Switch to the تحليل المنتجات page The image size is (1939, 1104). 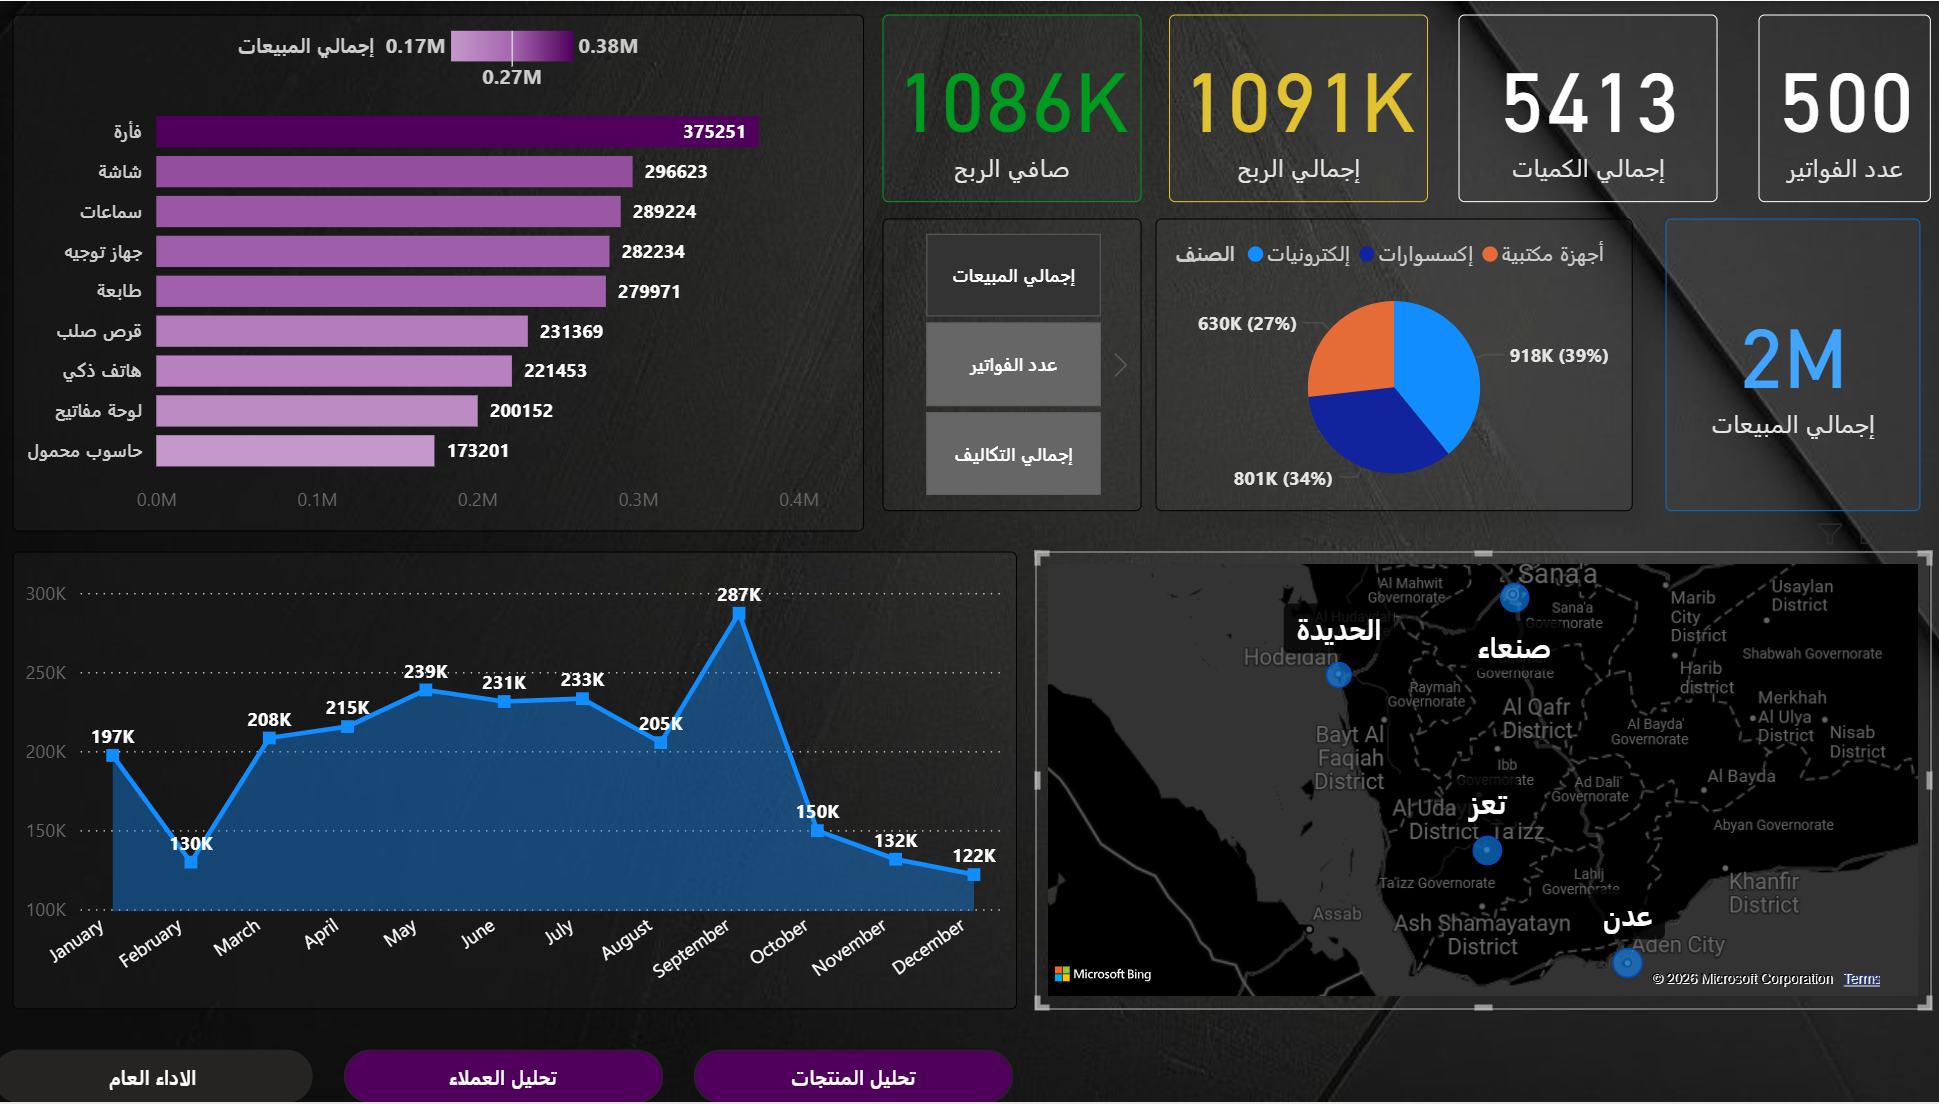(853, 1077)
